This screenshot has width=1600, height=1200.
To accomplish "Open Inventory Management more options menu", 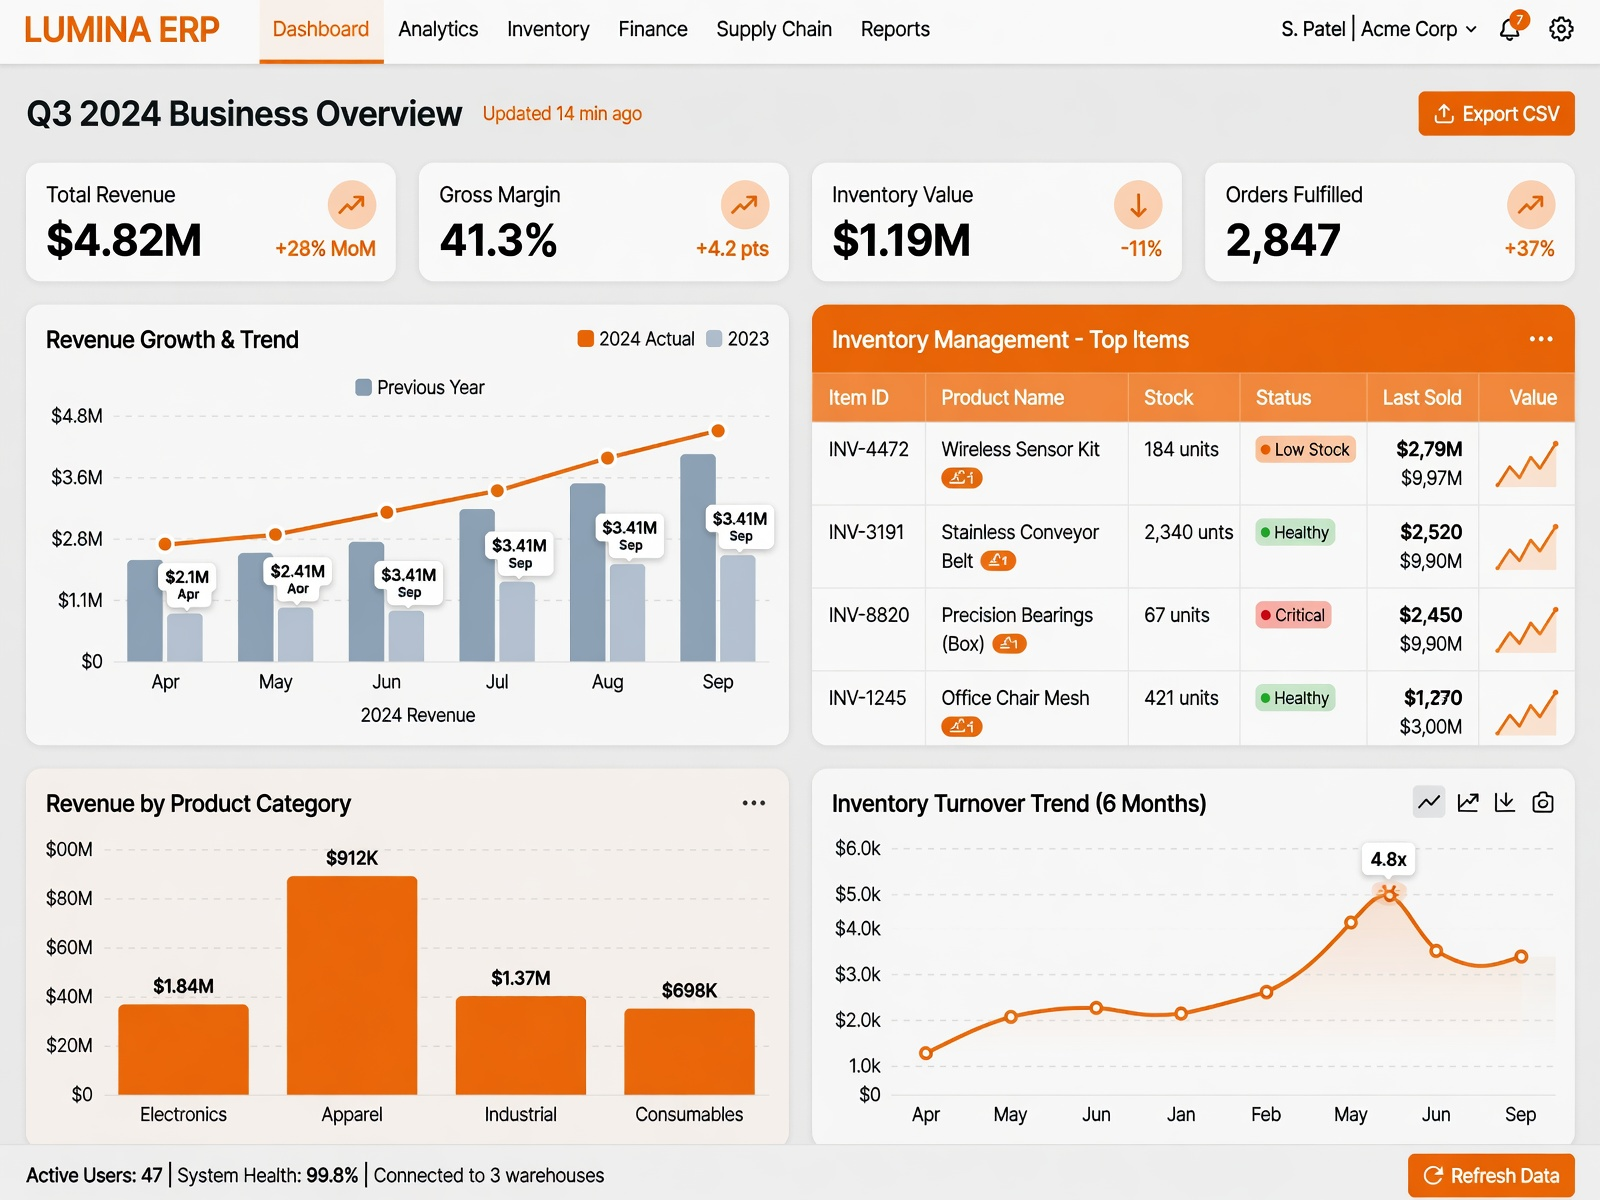I will click(x=1541, y=339).
